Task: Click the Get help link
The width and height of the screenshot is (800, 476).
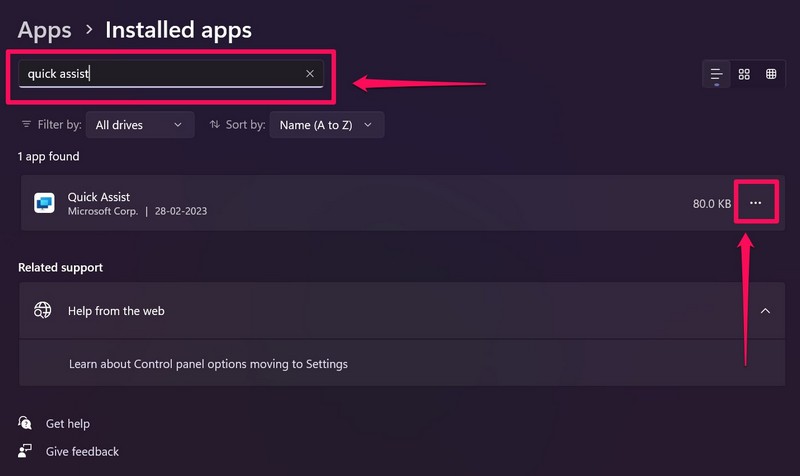Action: click(x=68, y=424)
